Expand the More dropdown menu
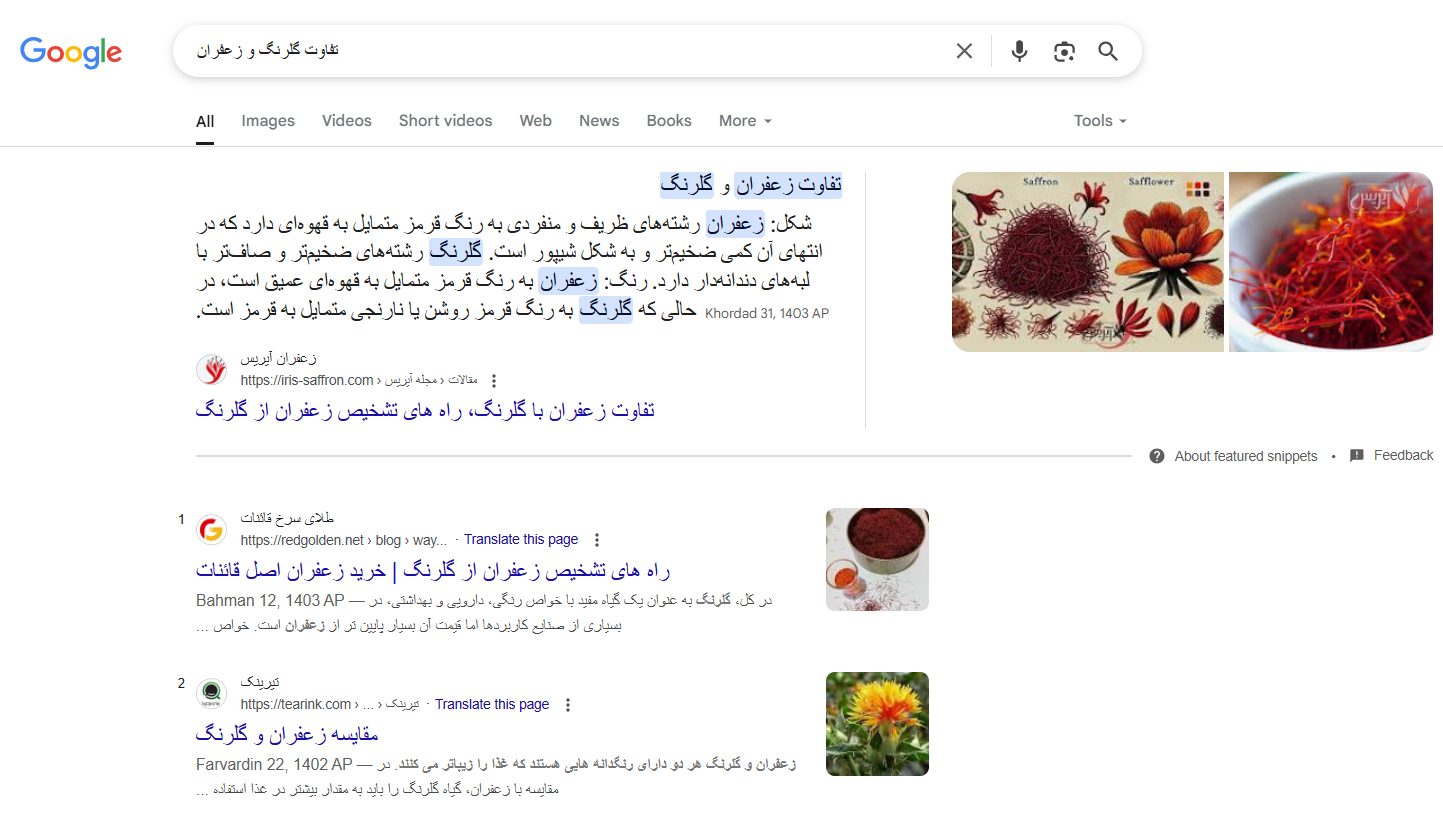Viewport: 1443px width, 822px height. click(x=745, y=121)
